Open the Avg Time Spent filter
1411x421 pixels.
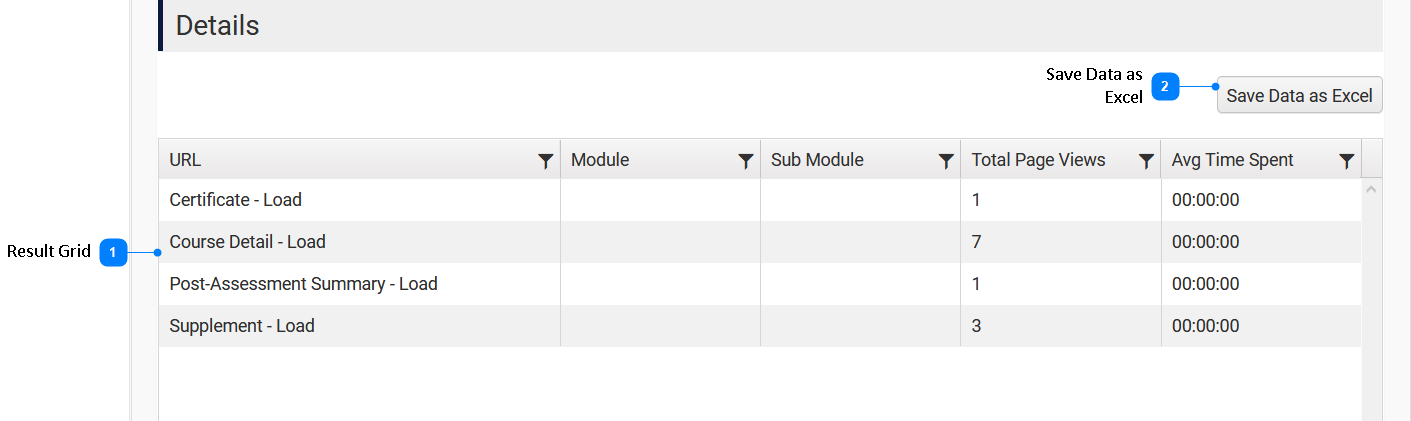tap(1347, 161)
